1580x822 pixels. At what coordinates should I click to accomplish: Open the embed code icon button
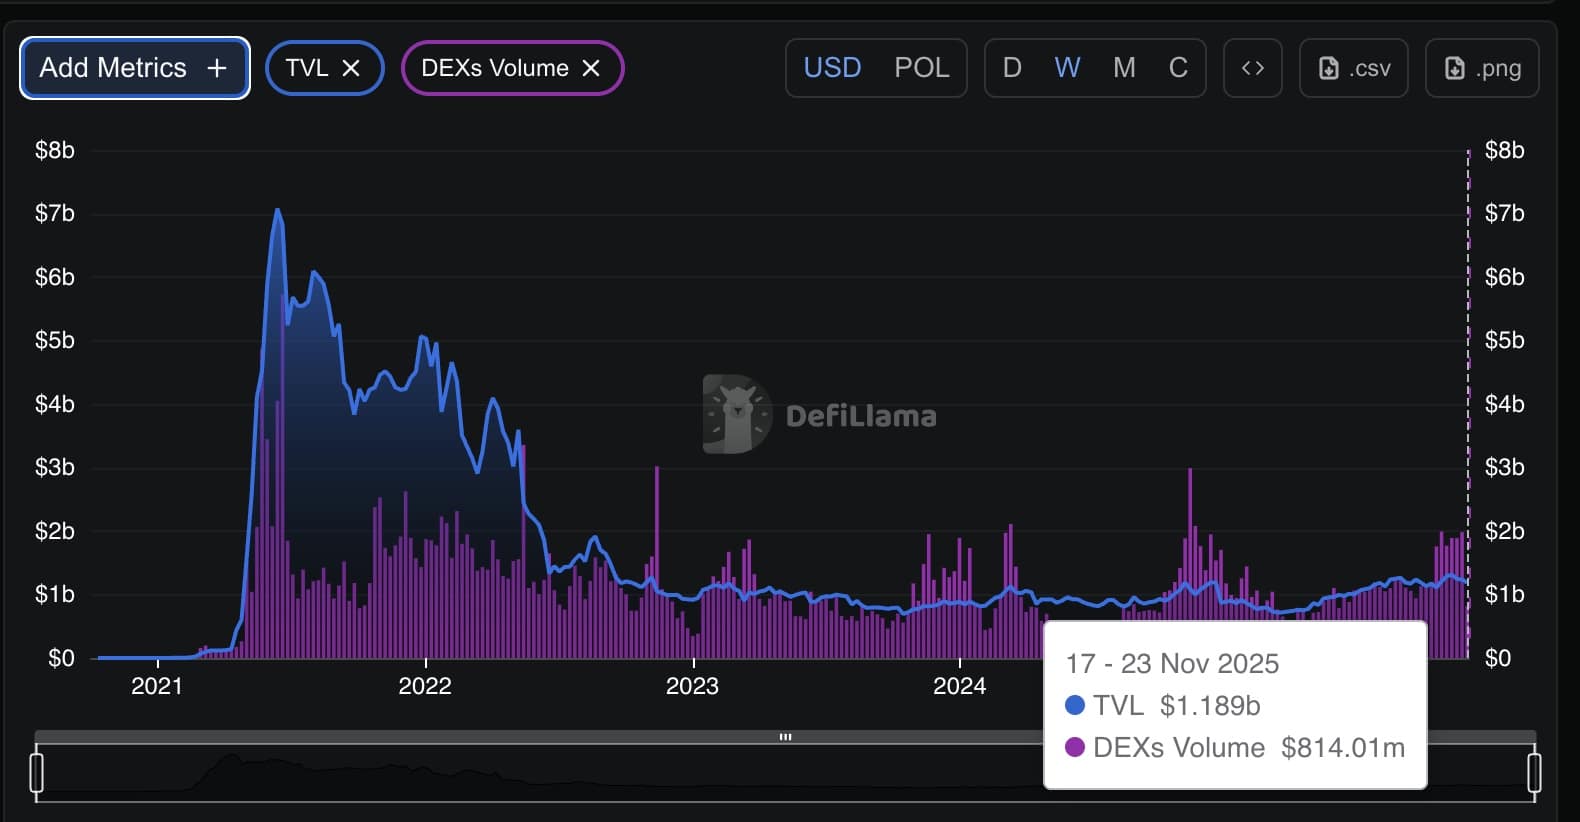[x=1252, y=68]
